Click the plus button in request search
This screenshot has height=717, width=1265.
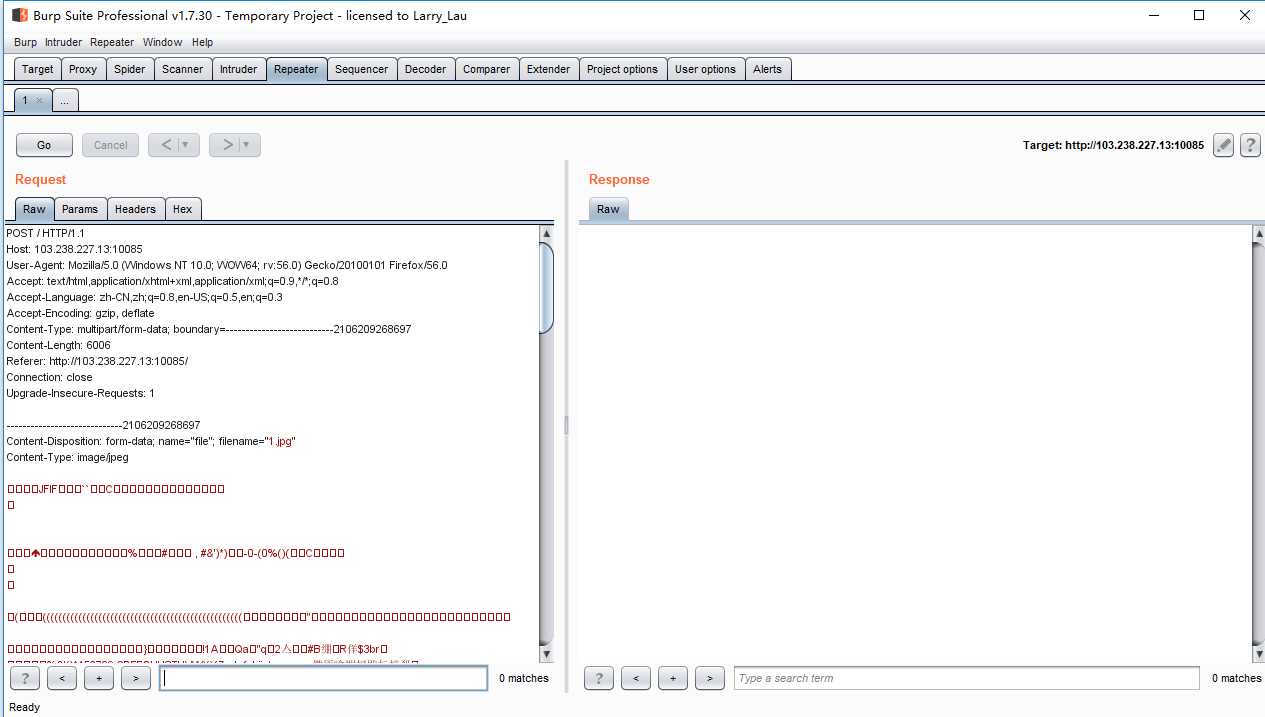[x=99, y=678]
